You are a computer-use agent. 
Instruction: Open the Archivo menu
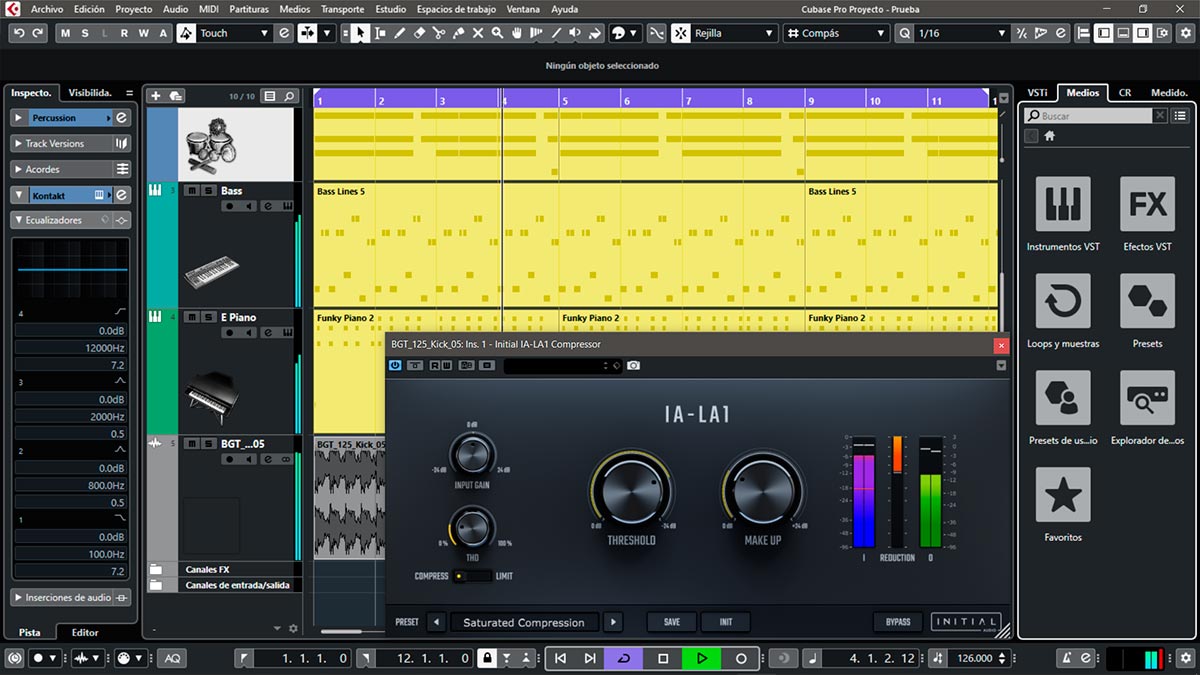(x=46, y=9)
